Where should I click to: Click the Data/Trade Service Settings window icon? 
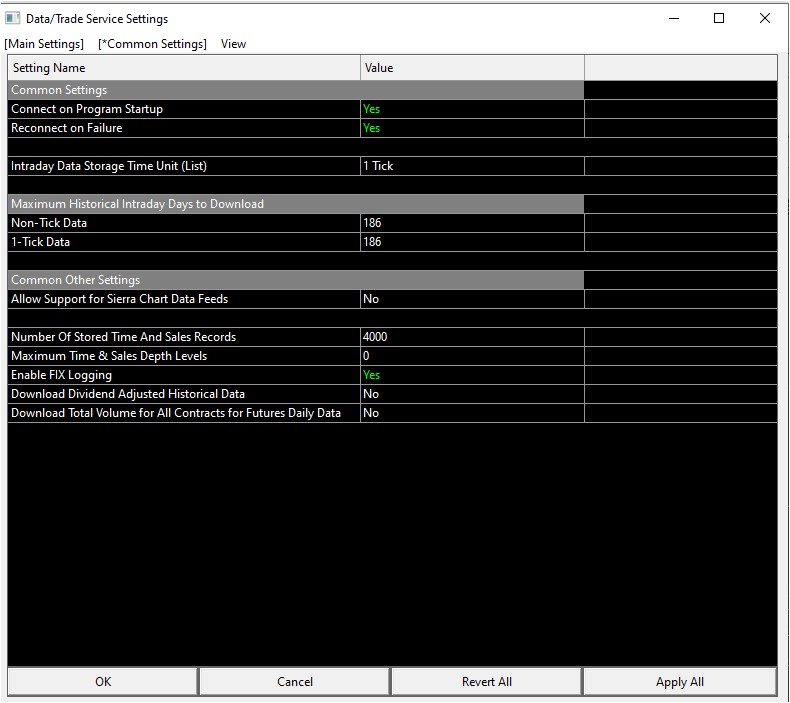[13, 19]
